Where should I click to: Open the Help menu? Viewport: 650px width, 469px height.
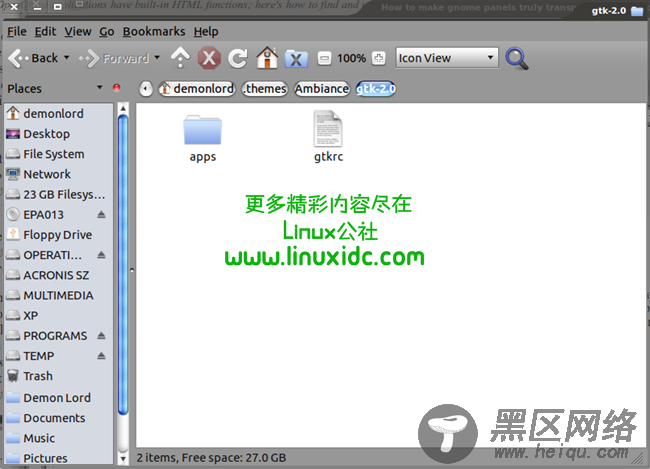[x=206, y=32]
